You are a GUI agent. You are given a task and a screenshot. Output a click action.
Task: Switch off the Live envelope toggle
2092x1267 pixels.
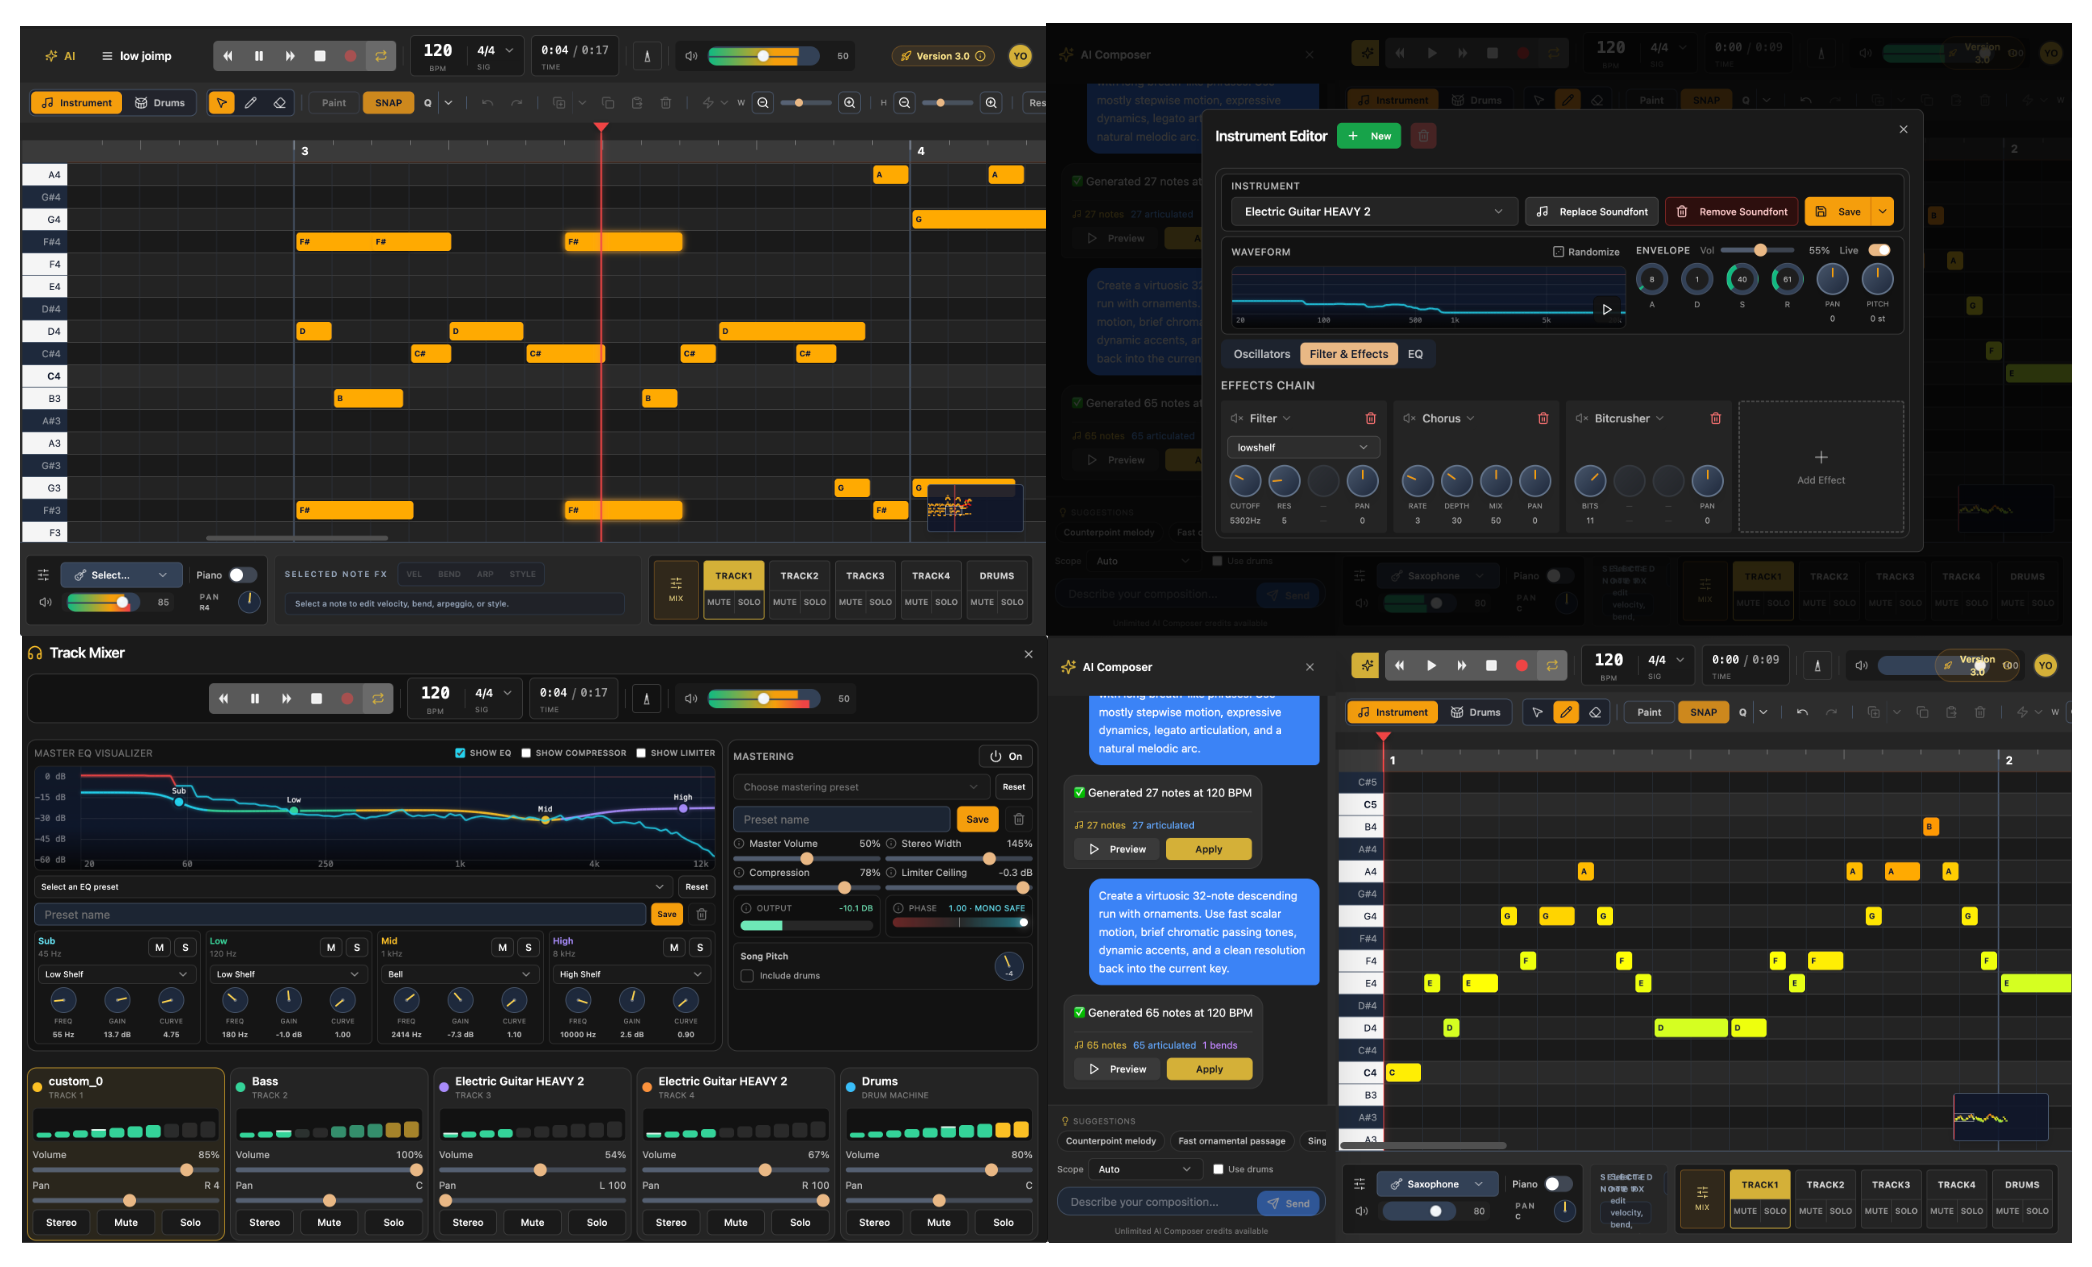point(1879,250)
